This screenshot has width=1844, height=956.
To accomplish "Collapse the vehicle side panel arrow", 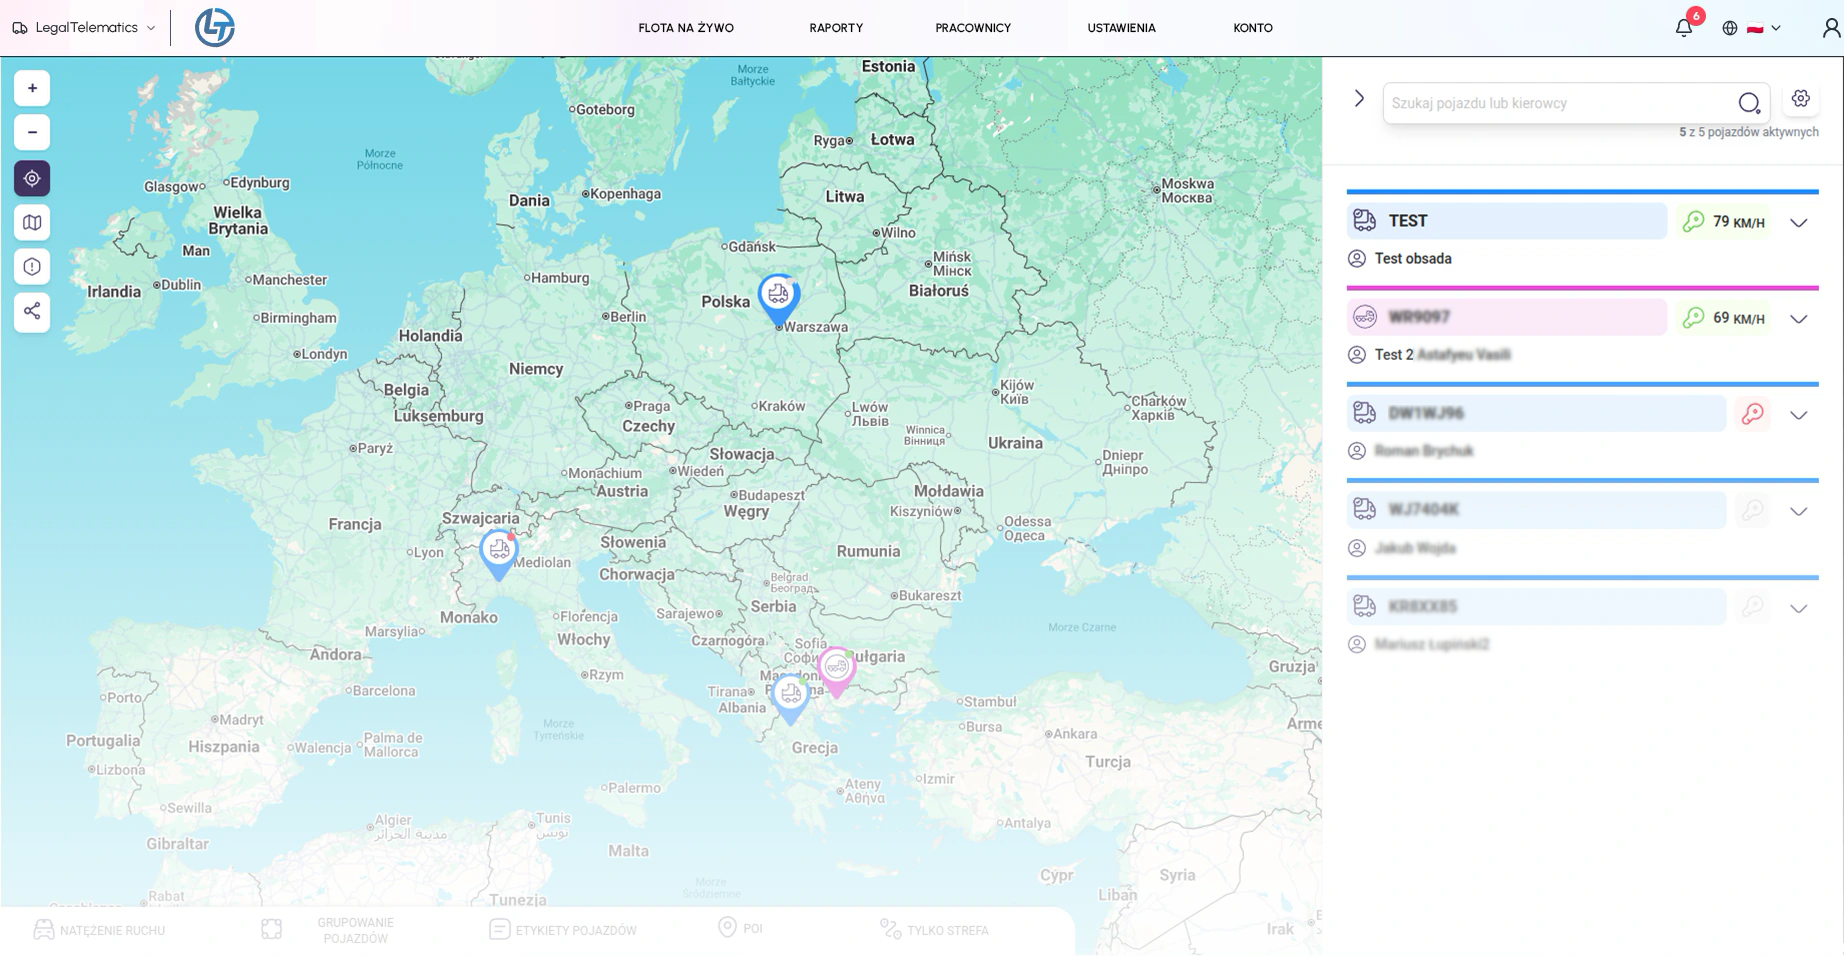I will click(x=1359, y=99).
